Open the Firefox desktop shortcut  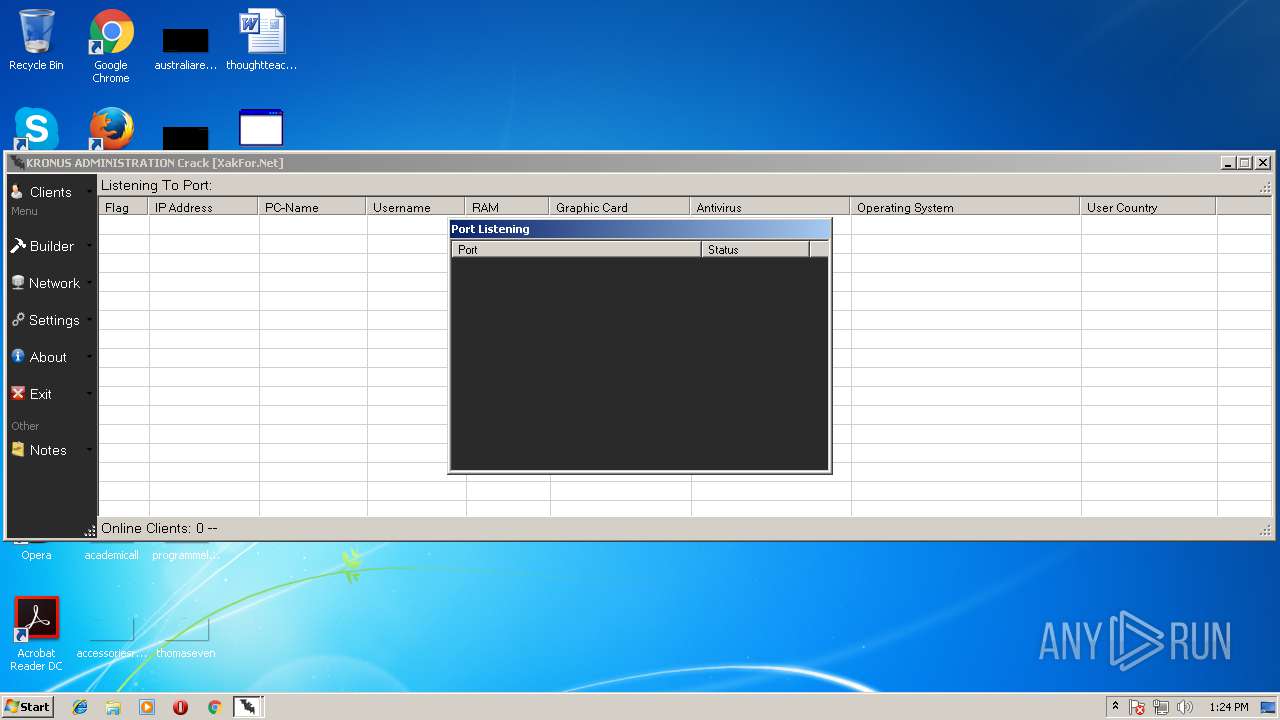[x=111, y=129]
